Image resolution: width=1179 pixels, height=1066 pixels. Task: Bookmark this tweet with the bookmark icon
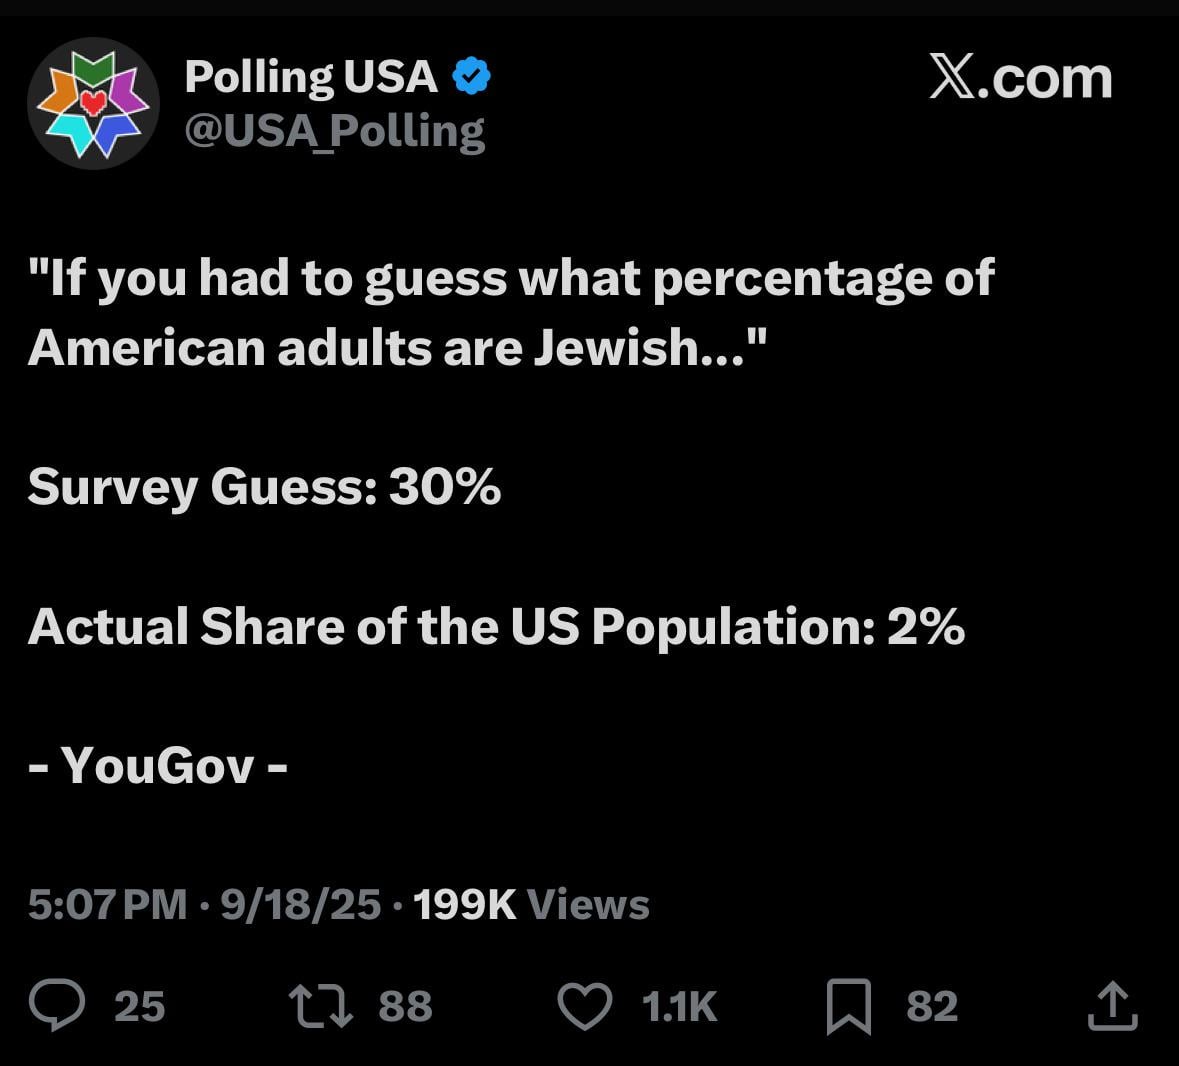pyautogui.click(x=848, y=1006)
